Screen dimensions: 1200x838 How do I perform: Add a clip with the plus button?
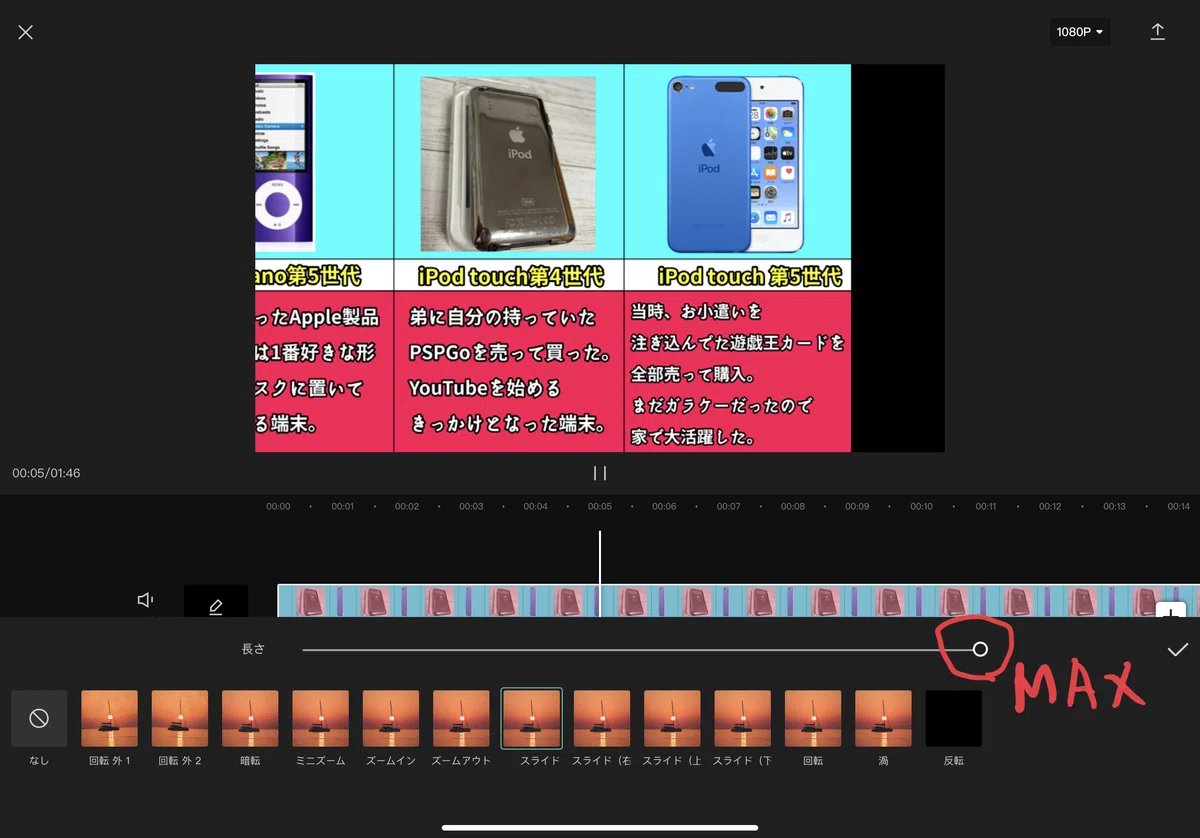tap(1171, 610)
